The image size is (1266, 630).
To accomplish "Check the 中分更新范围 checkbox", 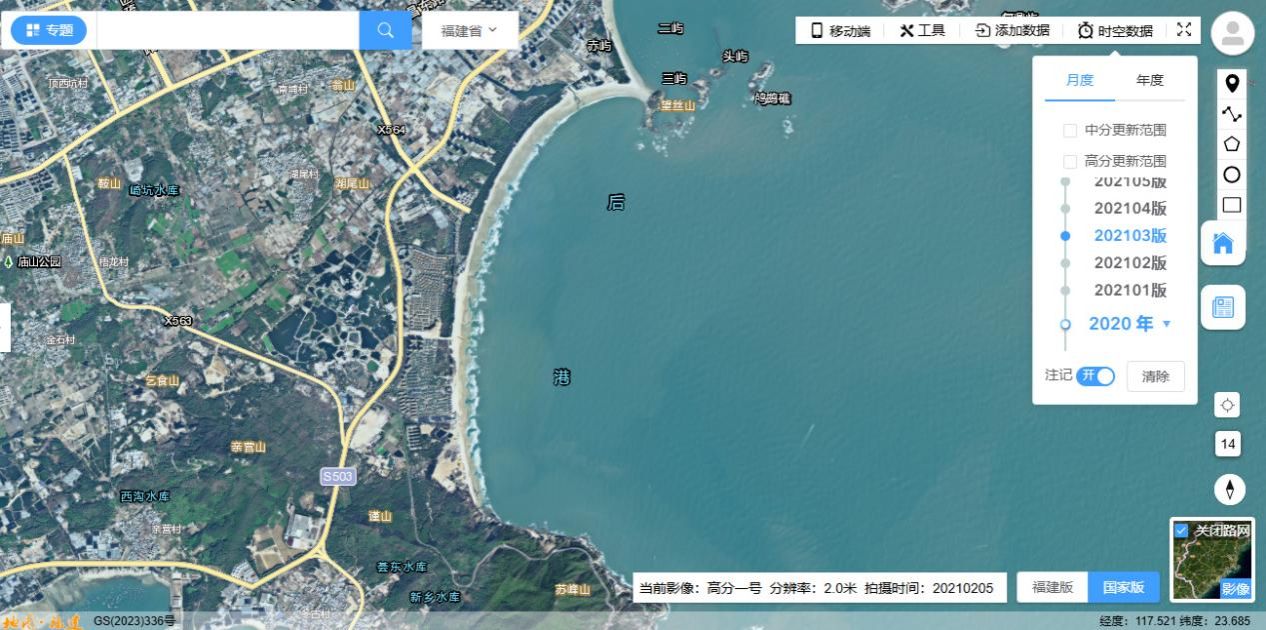I will 1070,130.
